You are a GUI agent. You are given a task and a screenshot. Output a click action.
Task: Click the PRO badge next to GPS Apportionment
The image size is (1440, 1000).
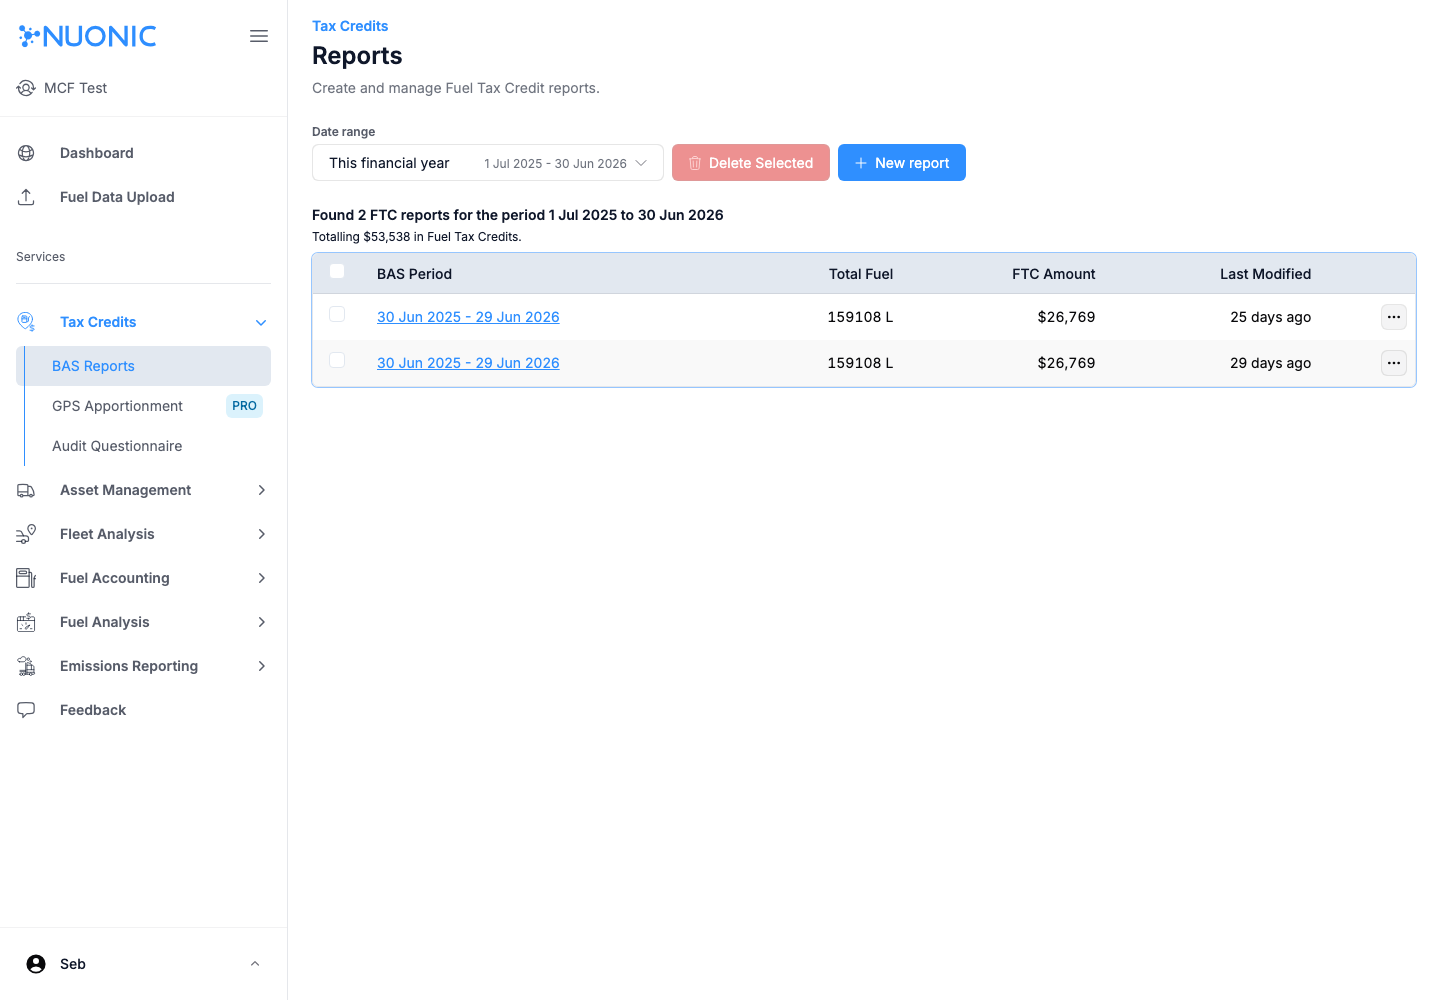pos(244,406)
